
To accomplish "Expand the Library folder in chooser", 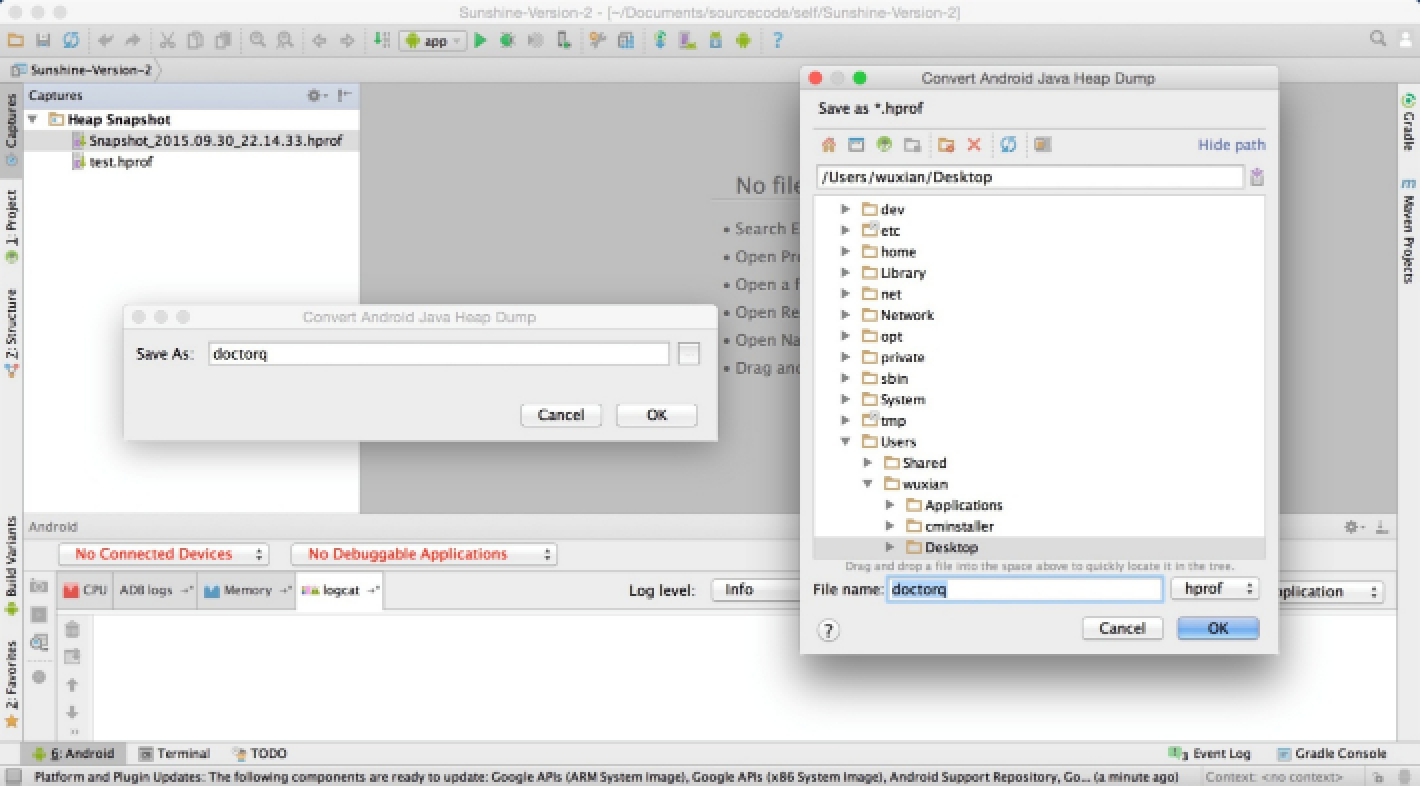I will coord(845,273).
